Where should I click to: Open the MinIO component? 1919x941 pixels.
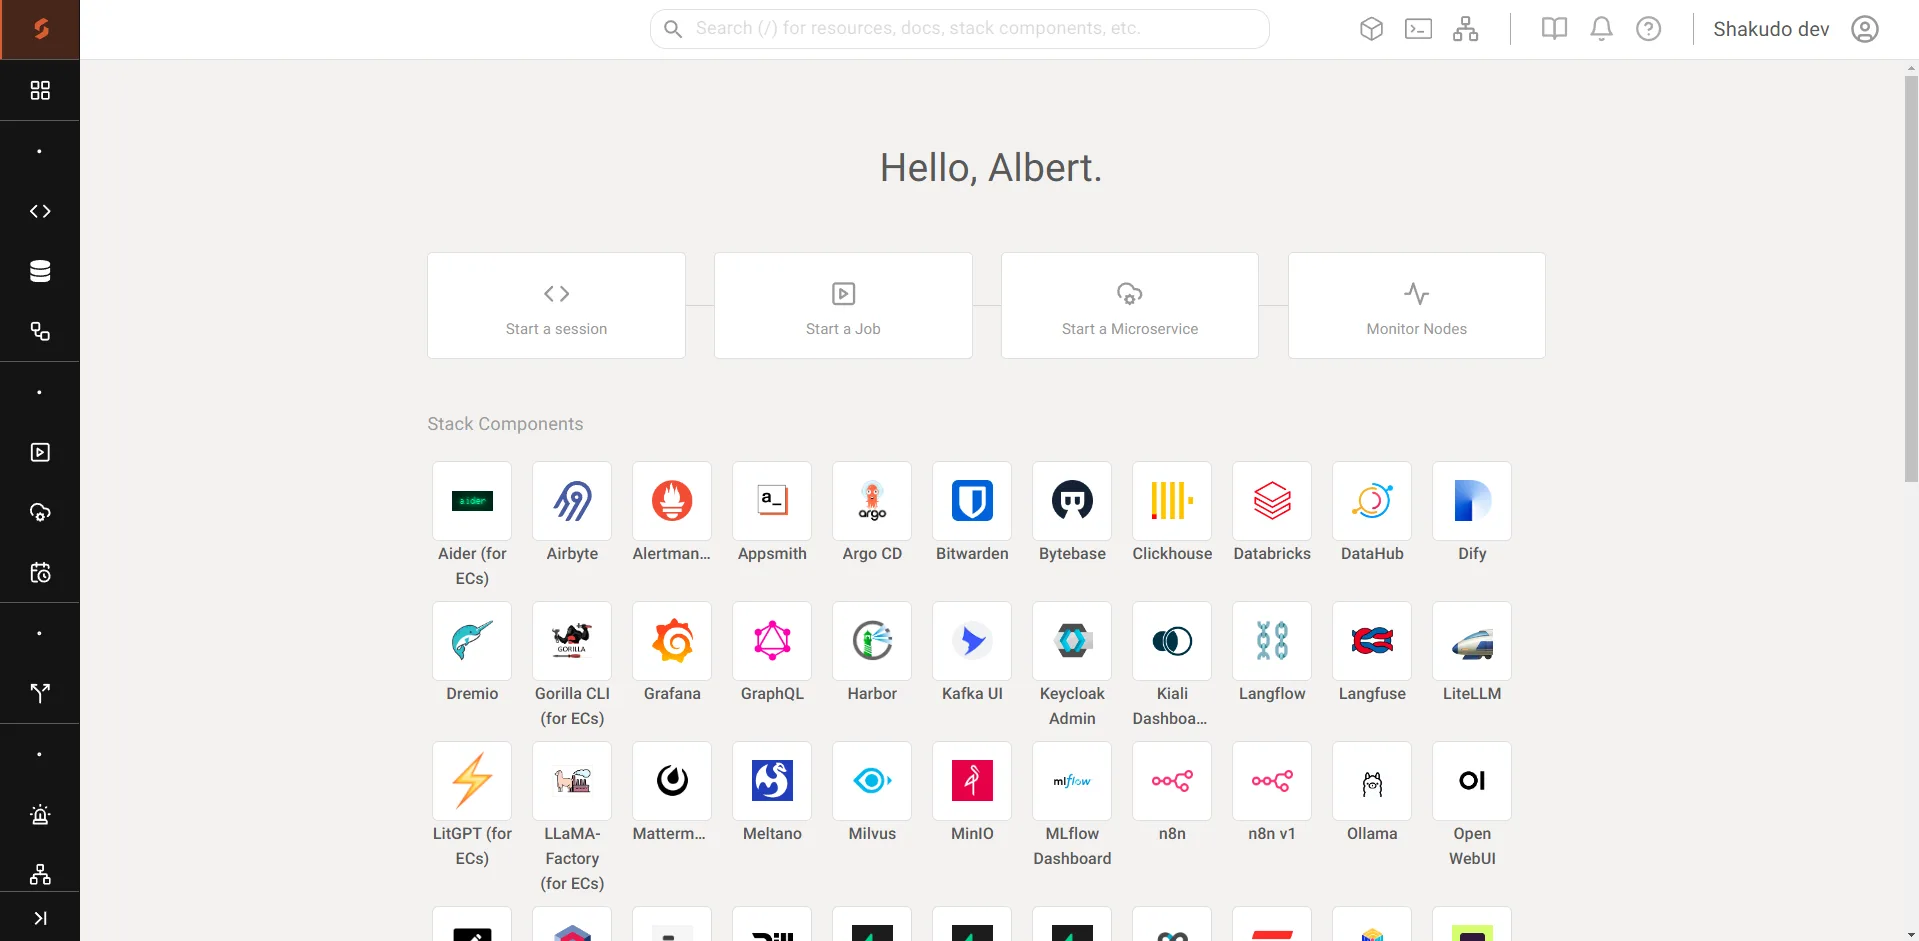[972, 781]
